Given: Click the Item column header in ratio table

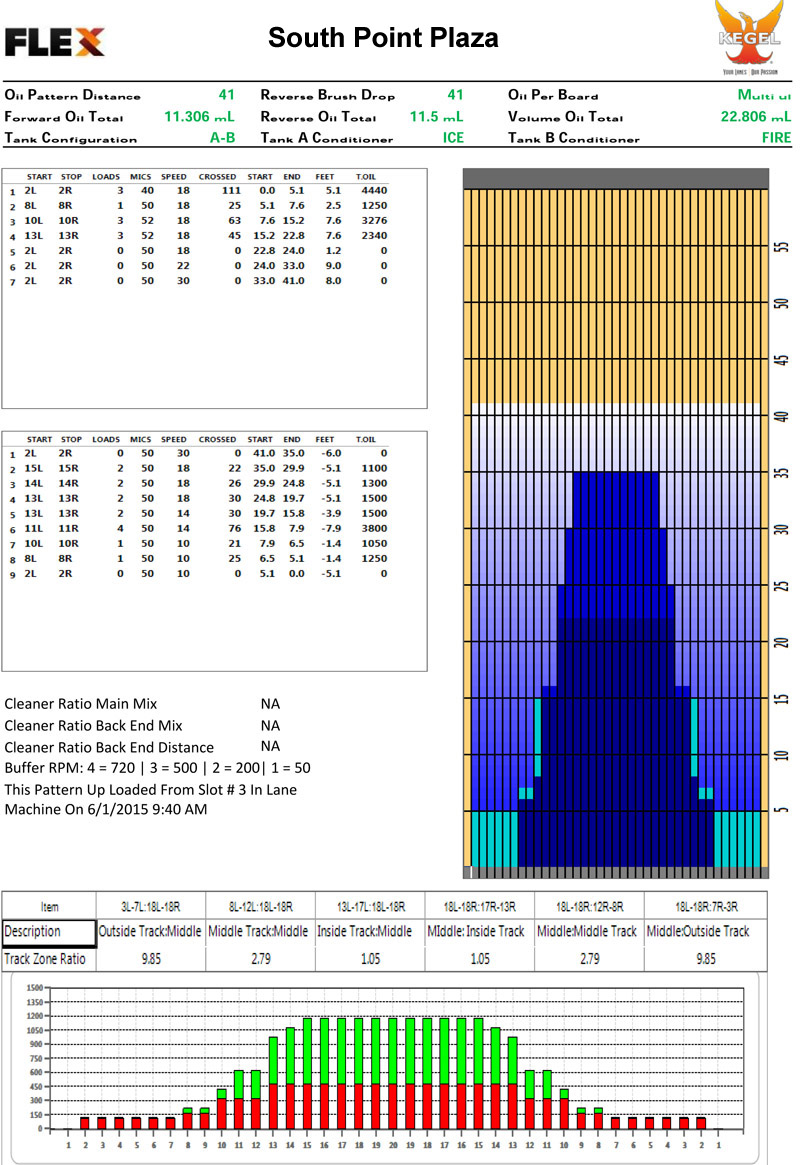Looking at the screenshot, I should pos(48,907).
